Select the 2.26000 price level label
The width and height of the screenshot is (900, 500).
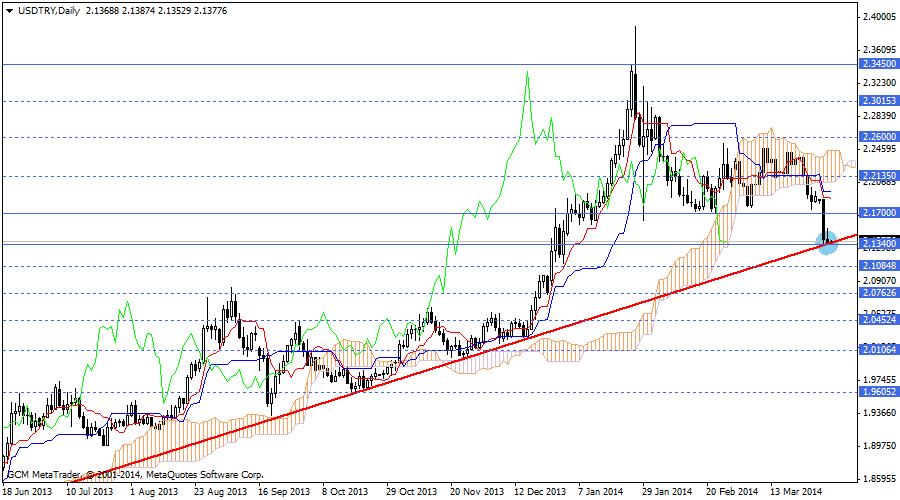879,137
